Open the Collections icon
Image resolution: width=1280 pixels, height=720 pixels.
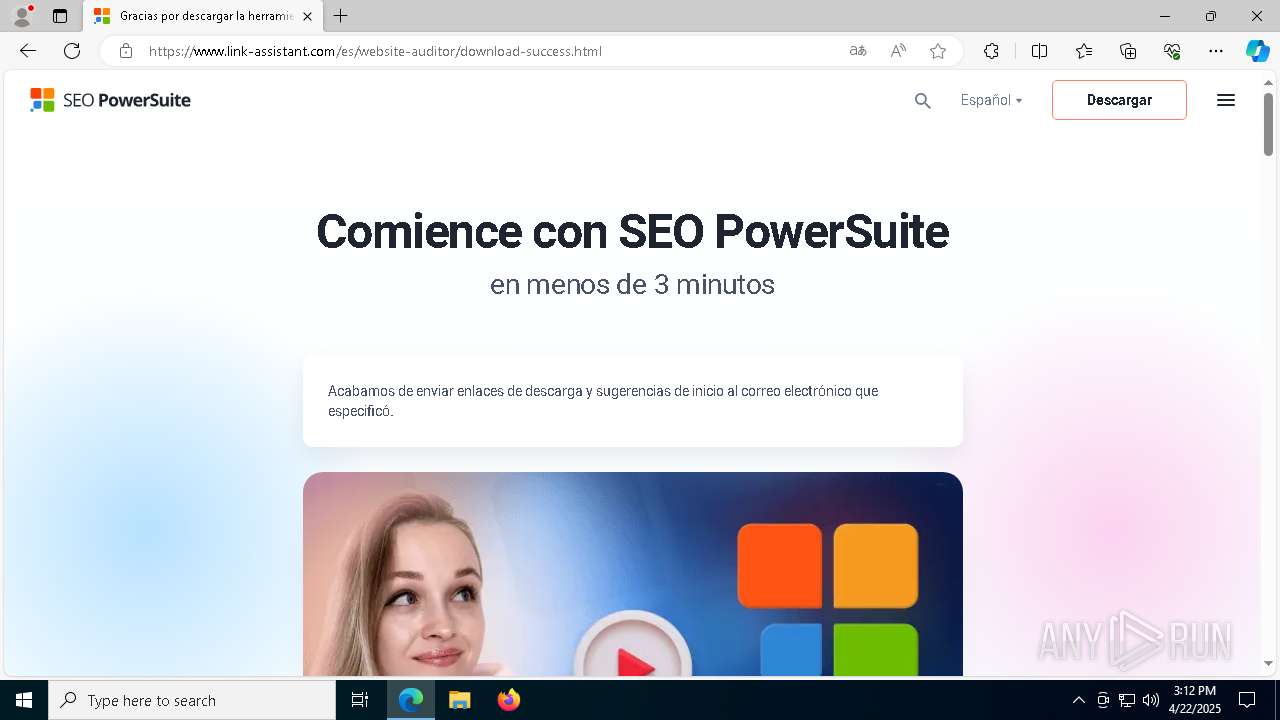tap(1128, 51)
